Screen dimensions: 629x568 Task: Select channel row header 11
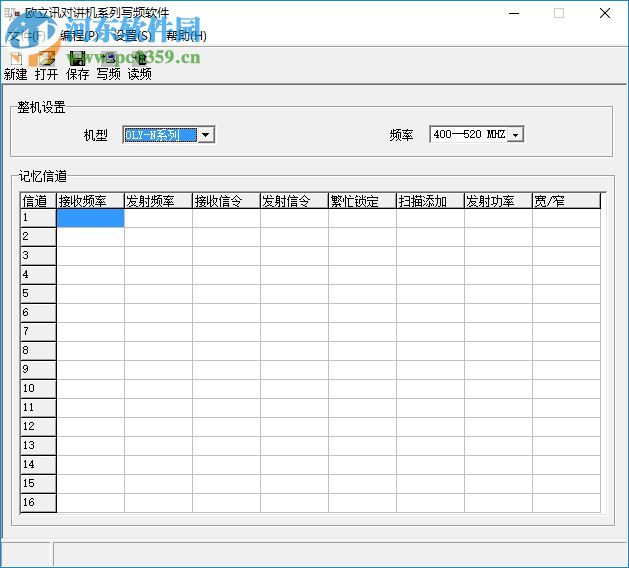(x=39, y=408)
